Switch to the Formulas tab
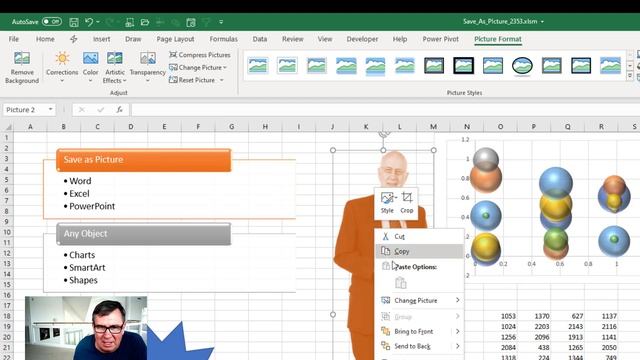 coord(223,39)
